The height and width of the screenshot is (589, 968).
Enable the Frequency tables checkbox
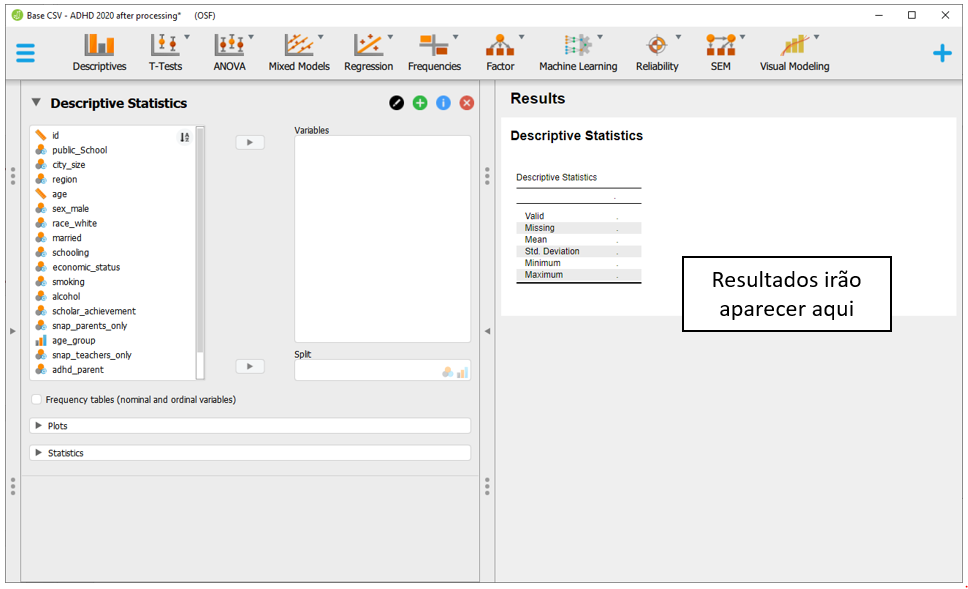pyautogui.click(x=37, y=400)
